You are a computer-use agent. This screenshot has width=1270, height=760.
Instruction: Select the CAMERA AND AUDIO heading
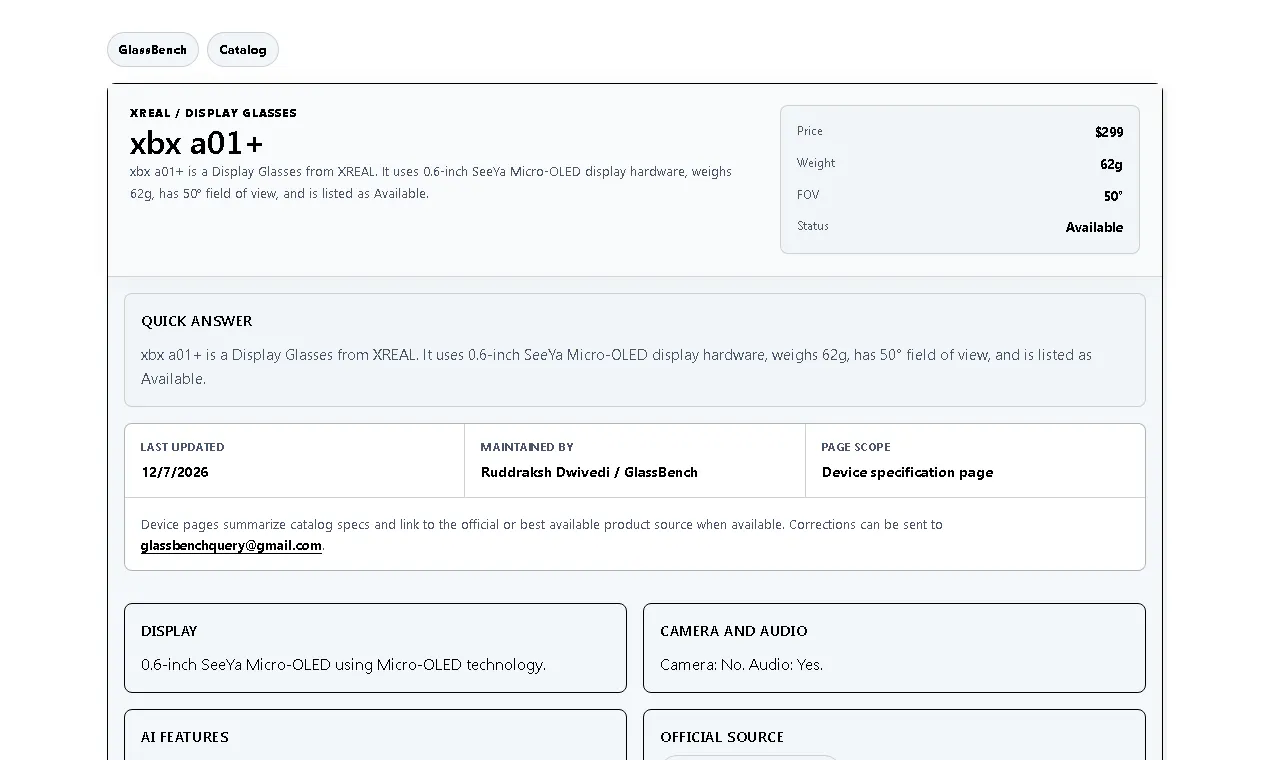pos(734,631)
